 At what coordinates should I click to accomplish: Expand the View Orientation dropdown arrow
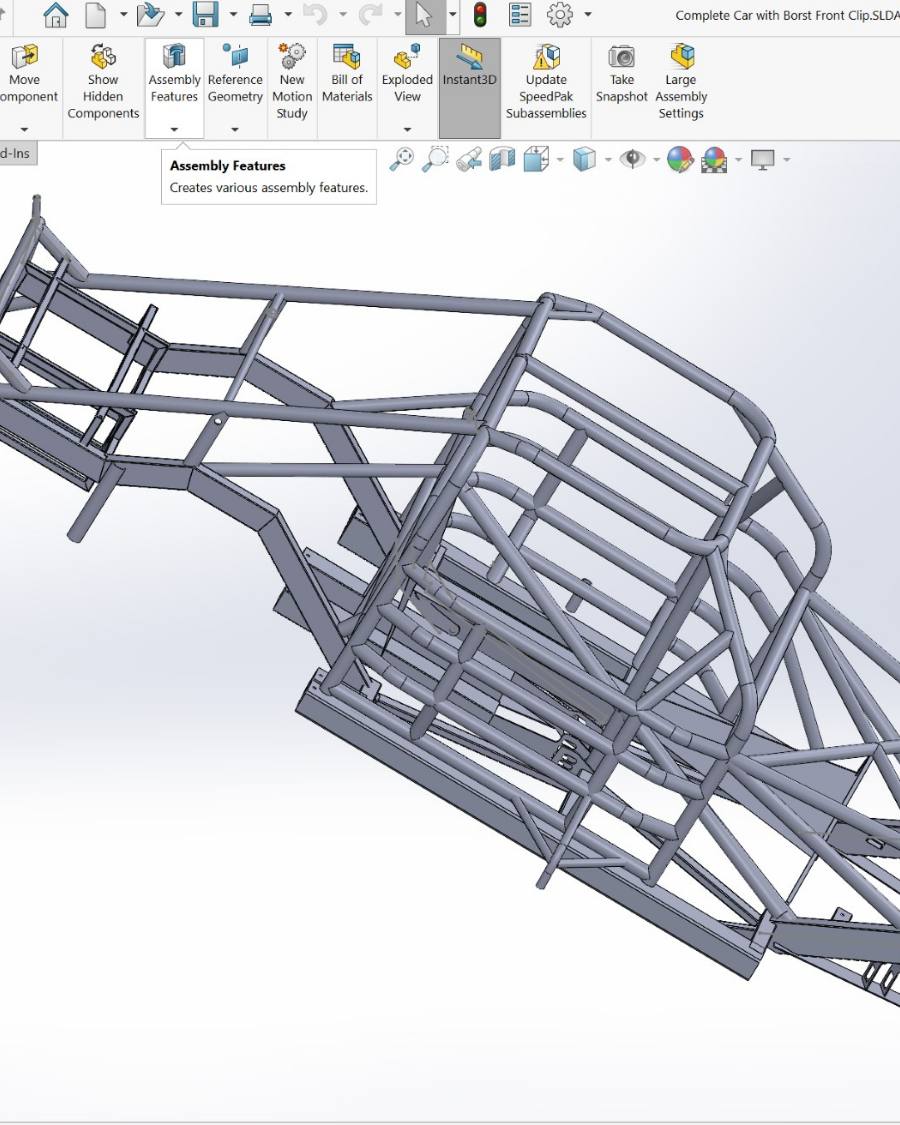(560, 159)
